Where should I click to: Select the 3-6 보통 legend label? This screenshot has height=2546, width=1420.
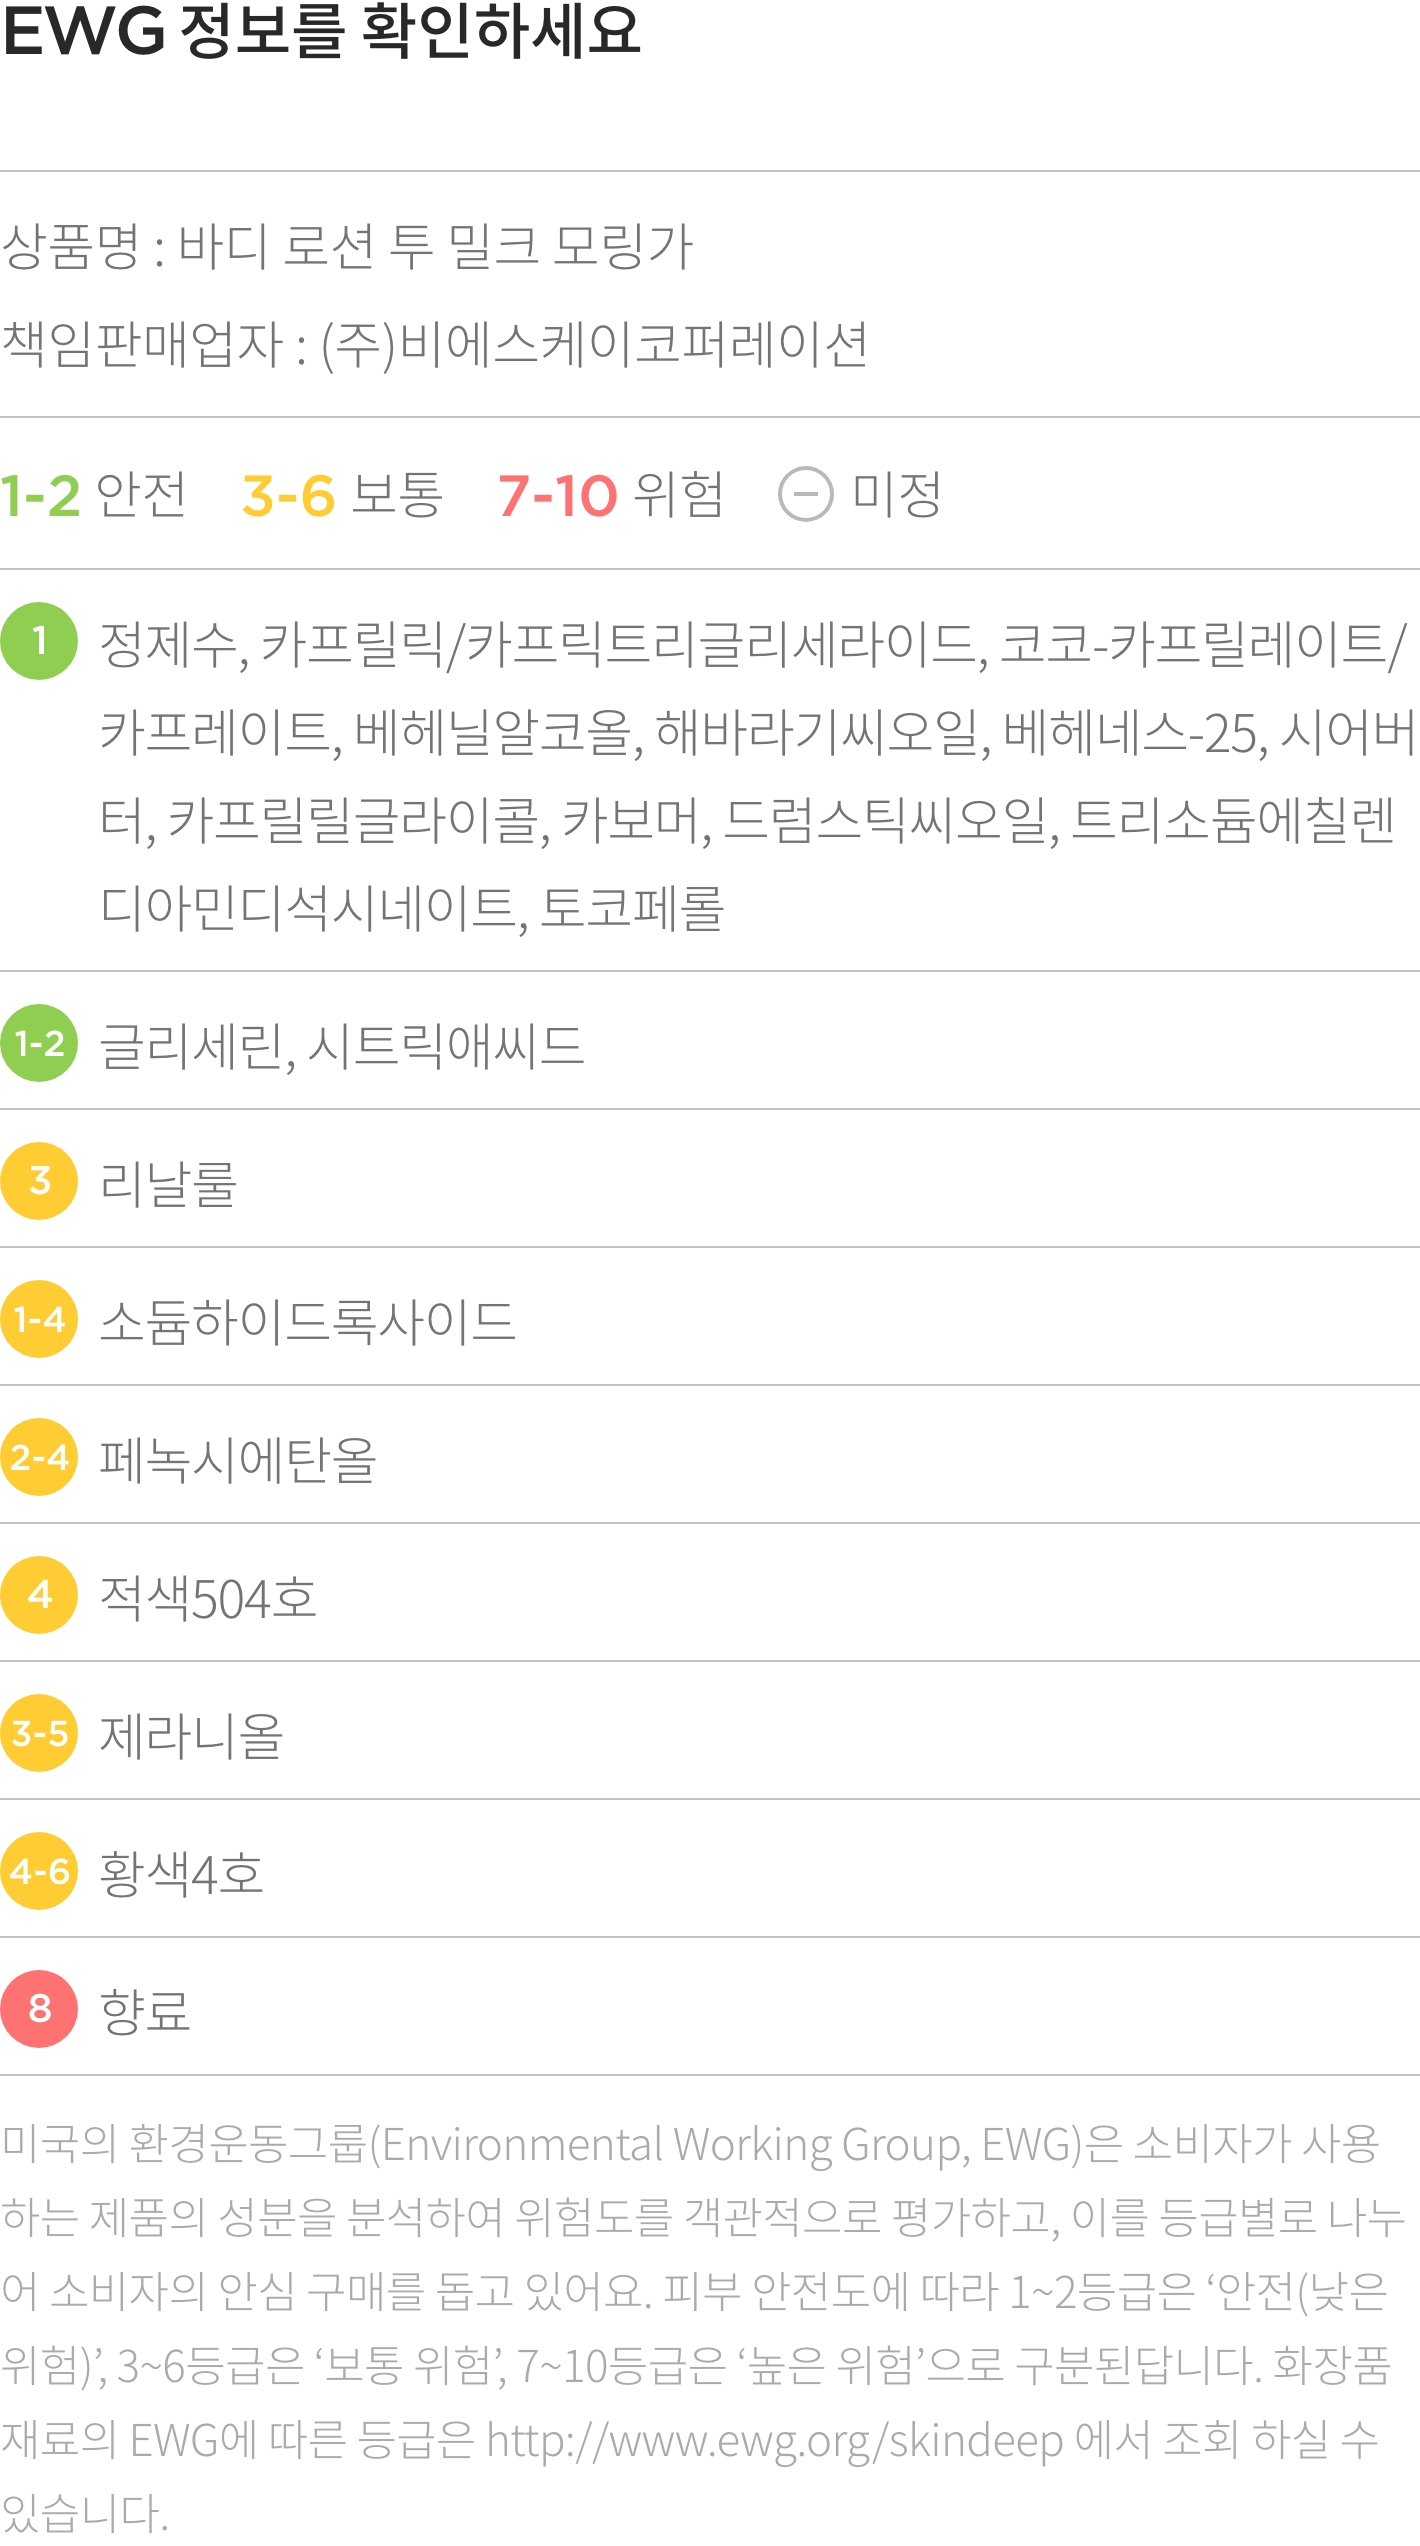pos(342,494)
